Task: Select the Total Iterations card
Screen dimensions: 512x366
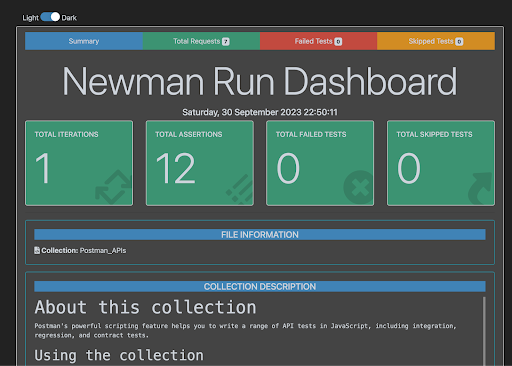Action: [x=79, y=163]
